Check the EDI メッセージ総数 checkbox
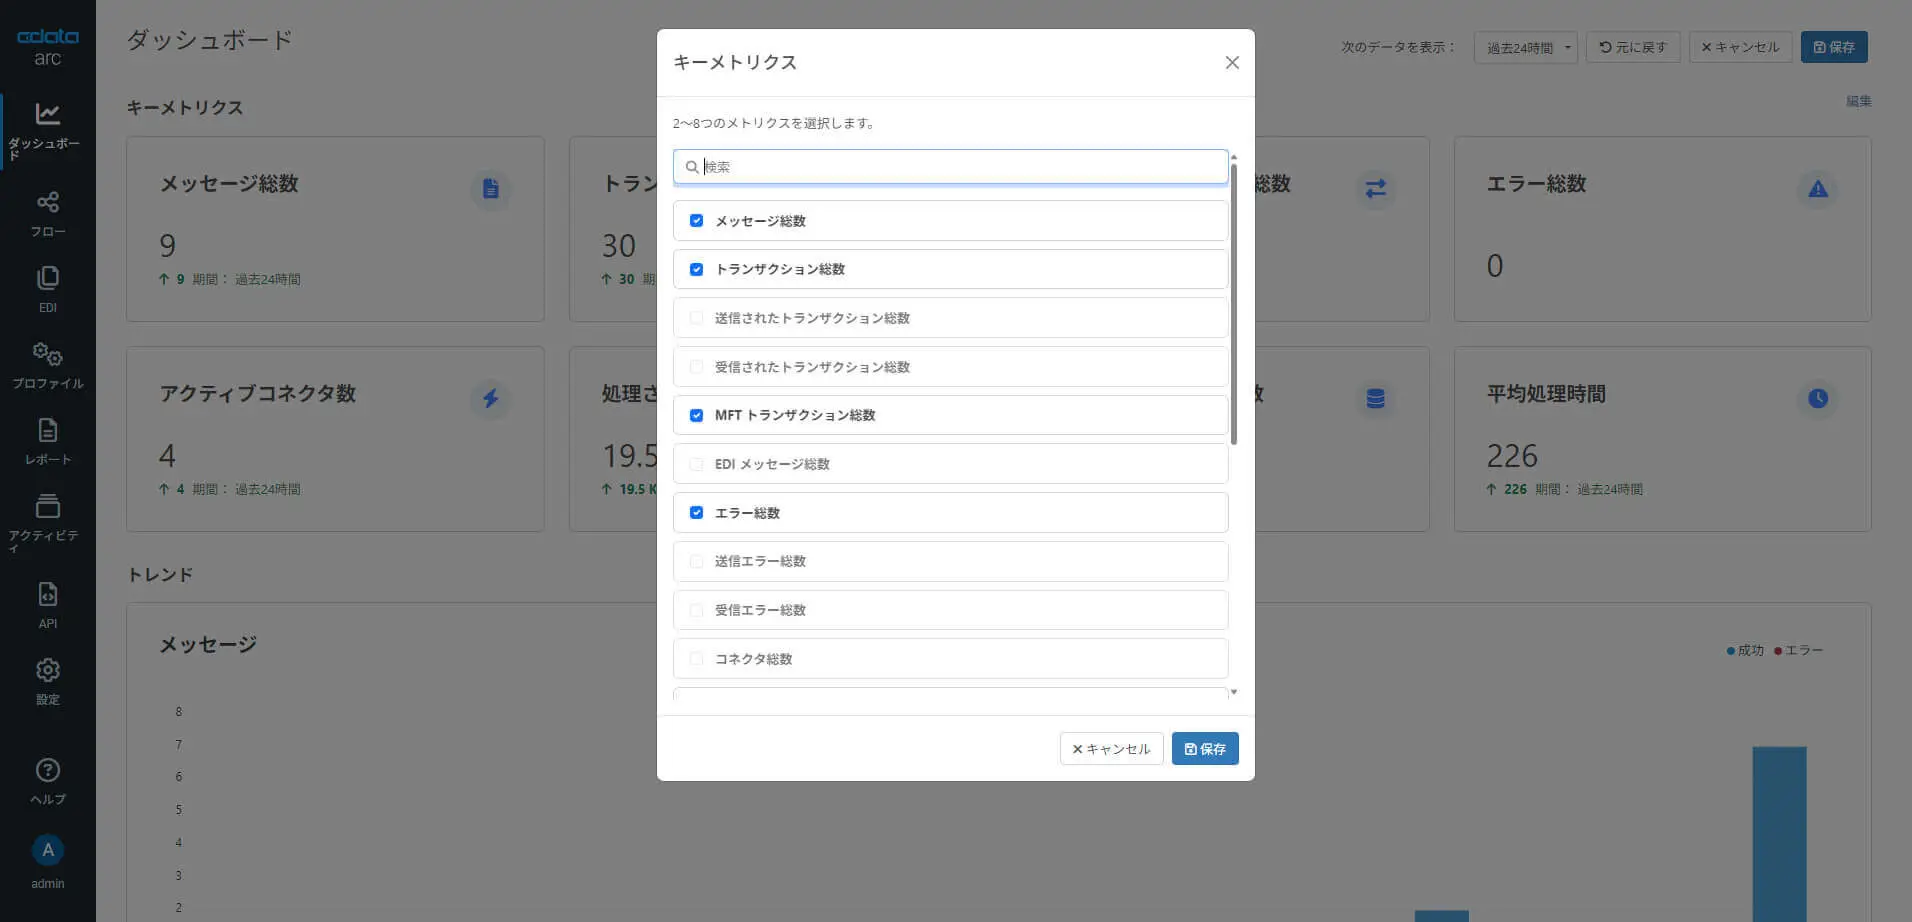Image resolution: width=1912 pixels, height=922 pixels. pyautogui.click(x=697, y=464)
